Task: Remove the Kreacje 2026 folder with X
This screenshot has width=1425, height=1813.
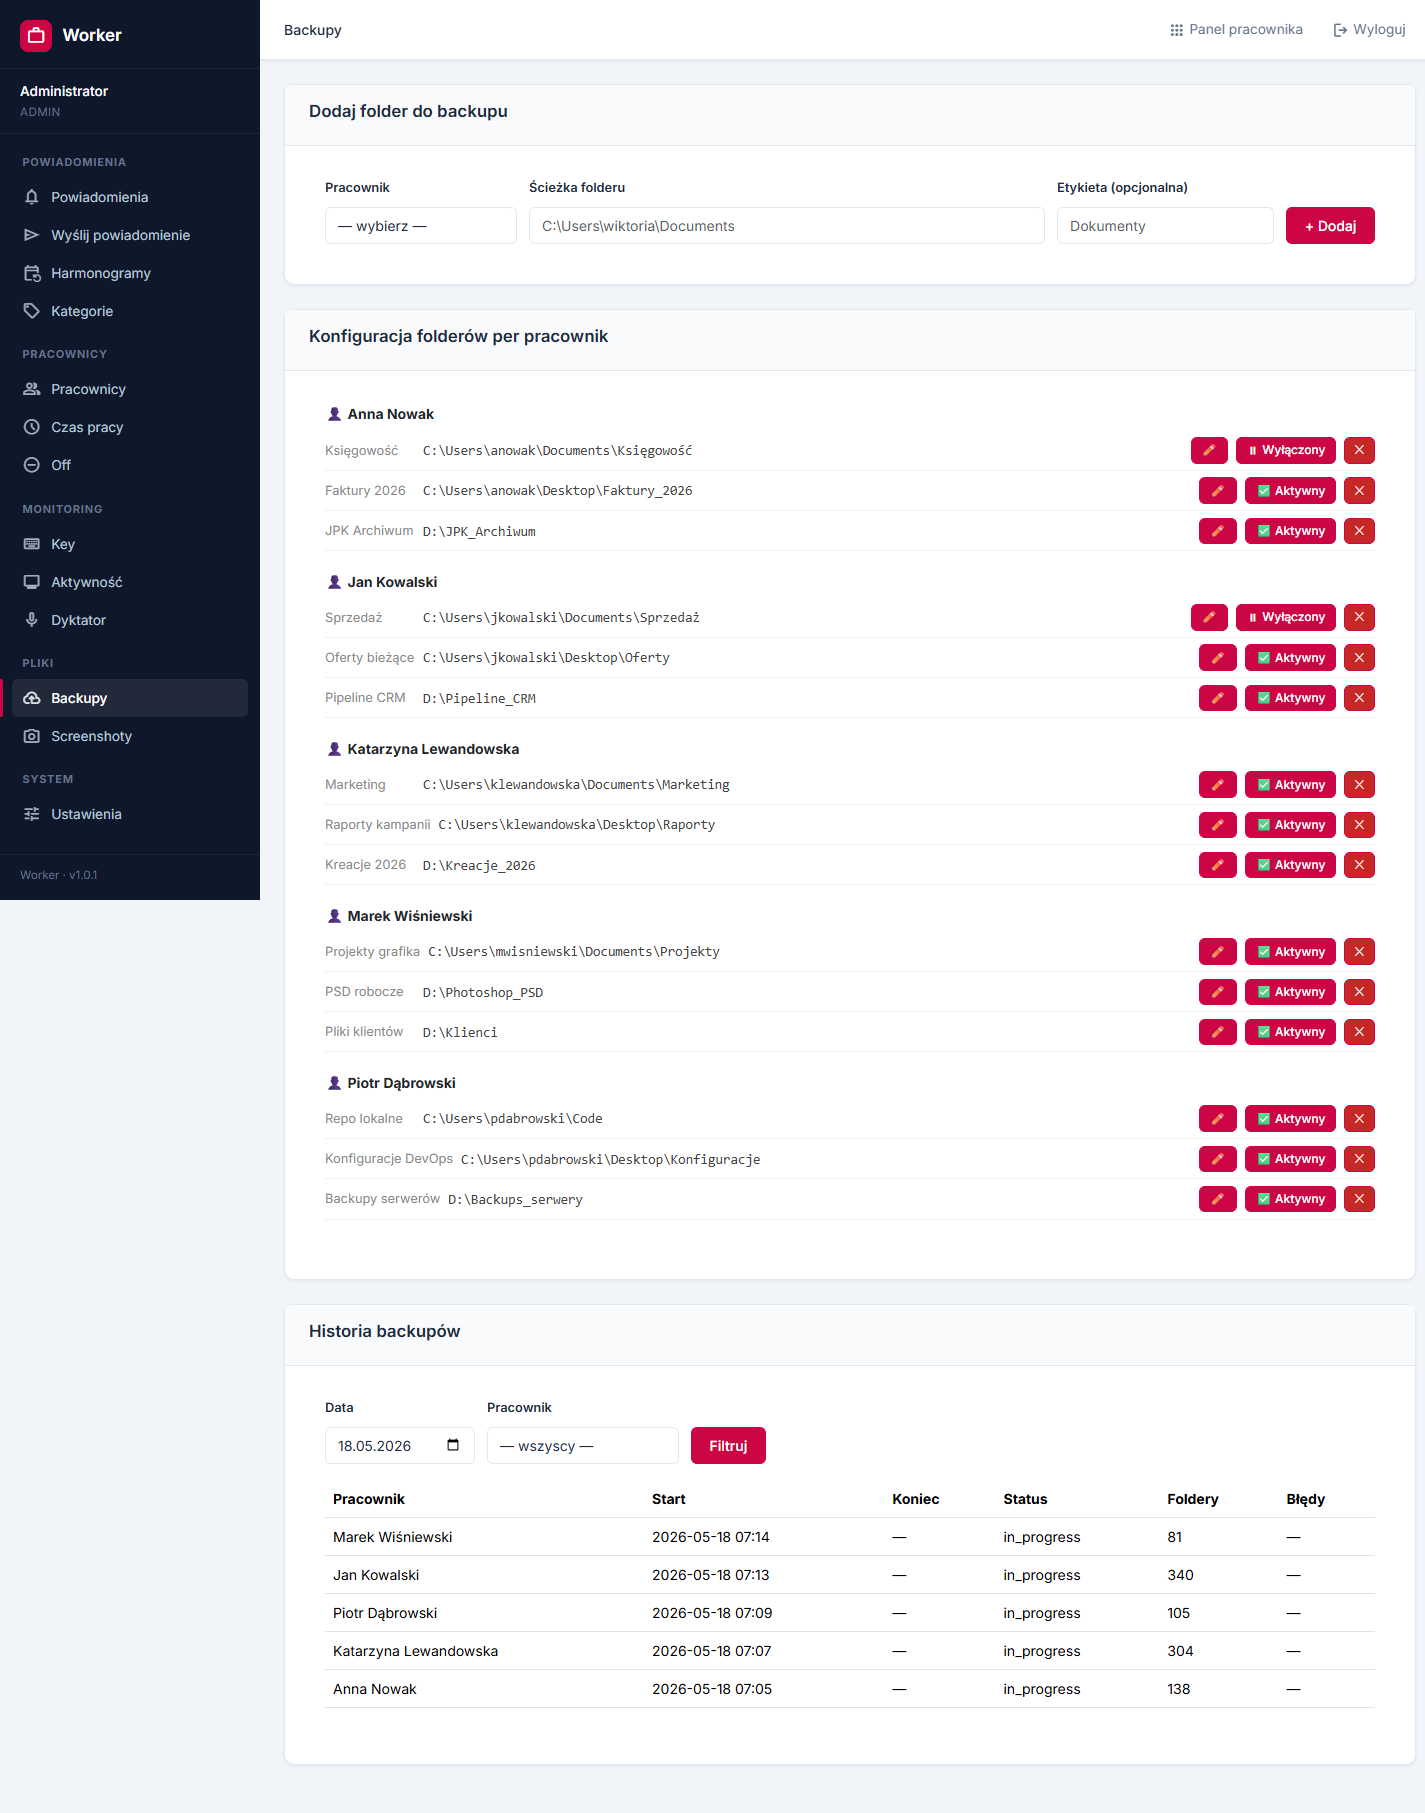Action: click(x=1359, y=865)
